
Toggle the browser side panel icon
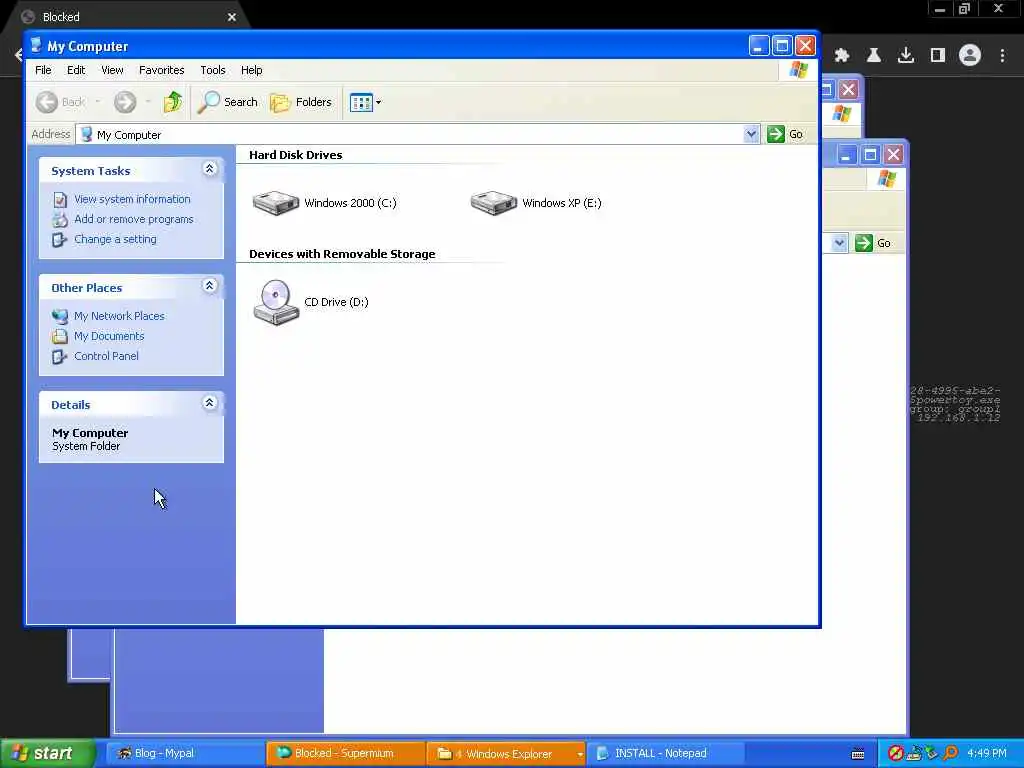938,56
